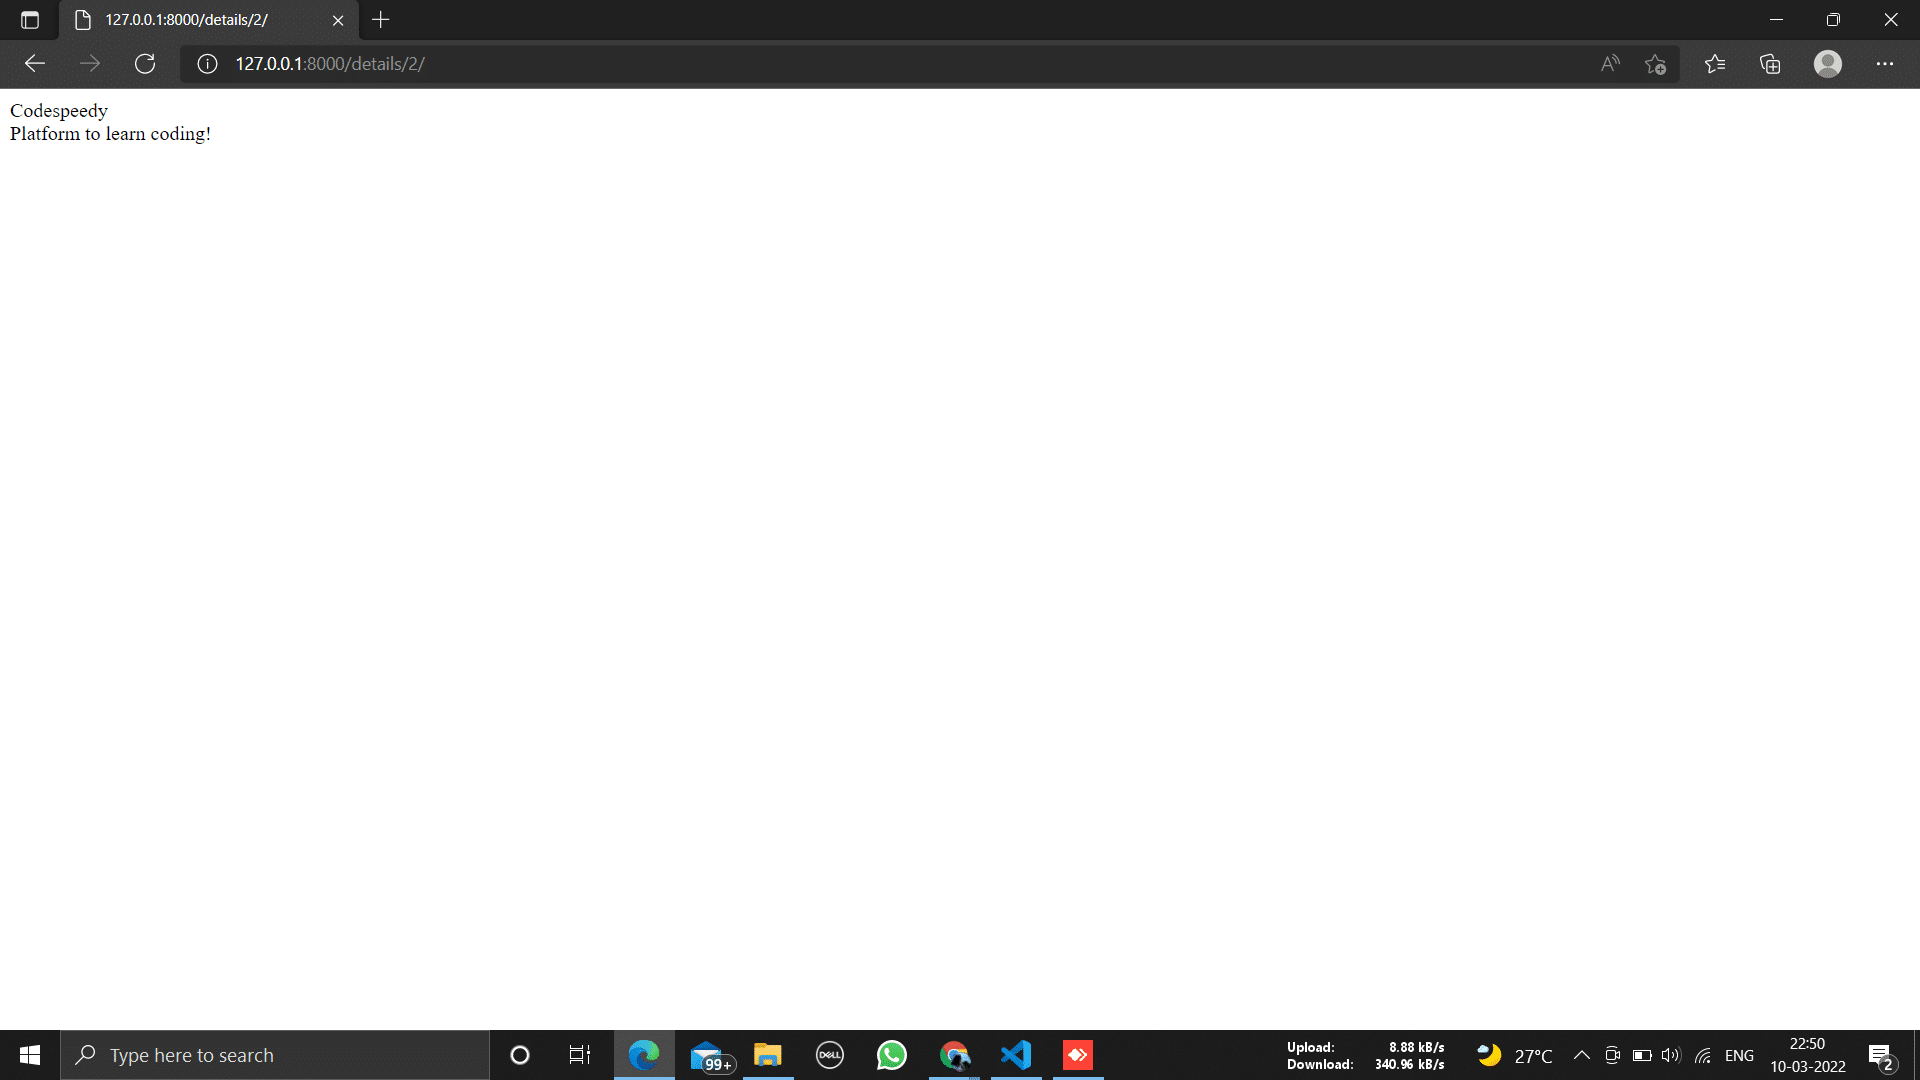This screenshot has height=1080, width=1920.
Task: Click the browser Back arrow
Action: click(x=35, y=64)
